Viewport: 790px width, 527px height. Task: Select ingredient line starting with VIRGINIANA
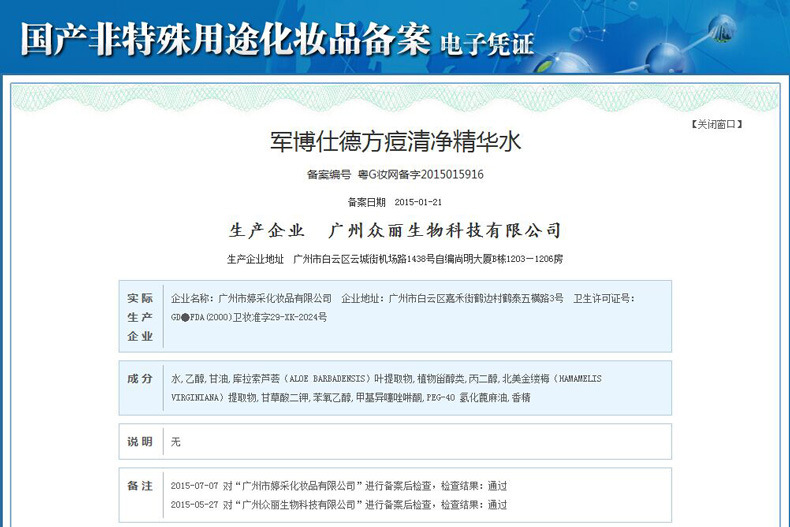tap(351, 398)
